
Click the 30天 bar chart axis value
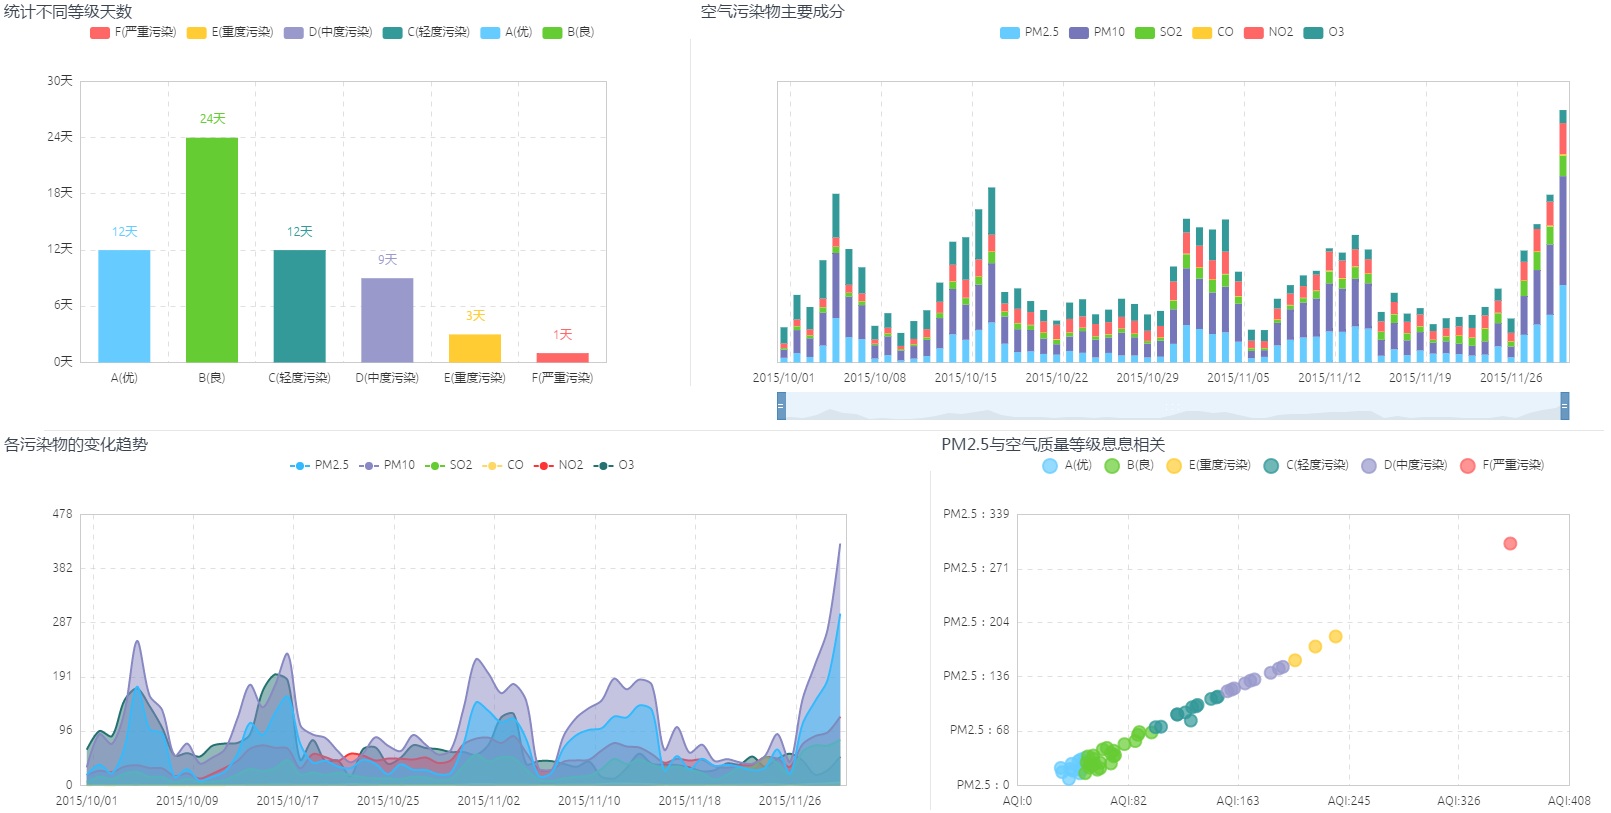click(60, 81)
